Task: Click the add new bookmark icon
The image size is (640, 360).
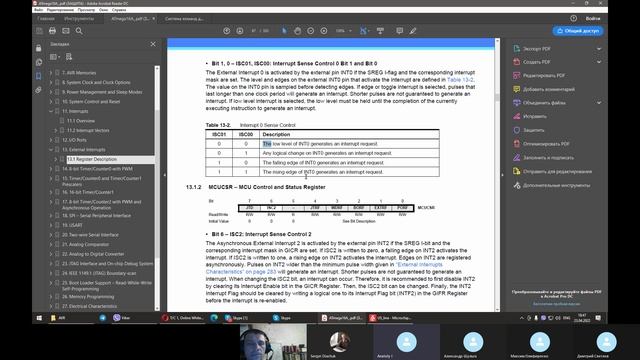Action: 69,57
